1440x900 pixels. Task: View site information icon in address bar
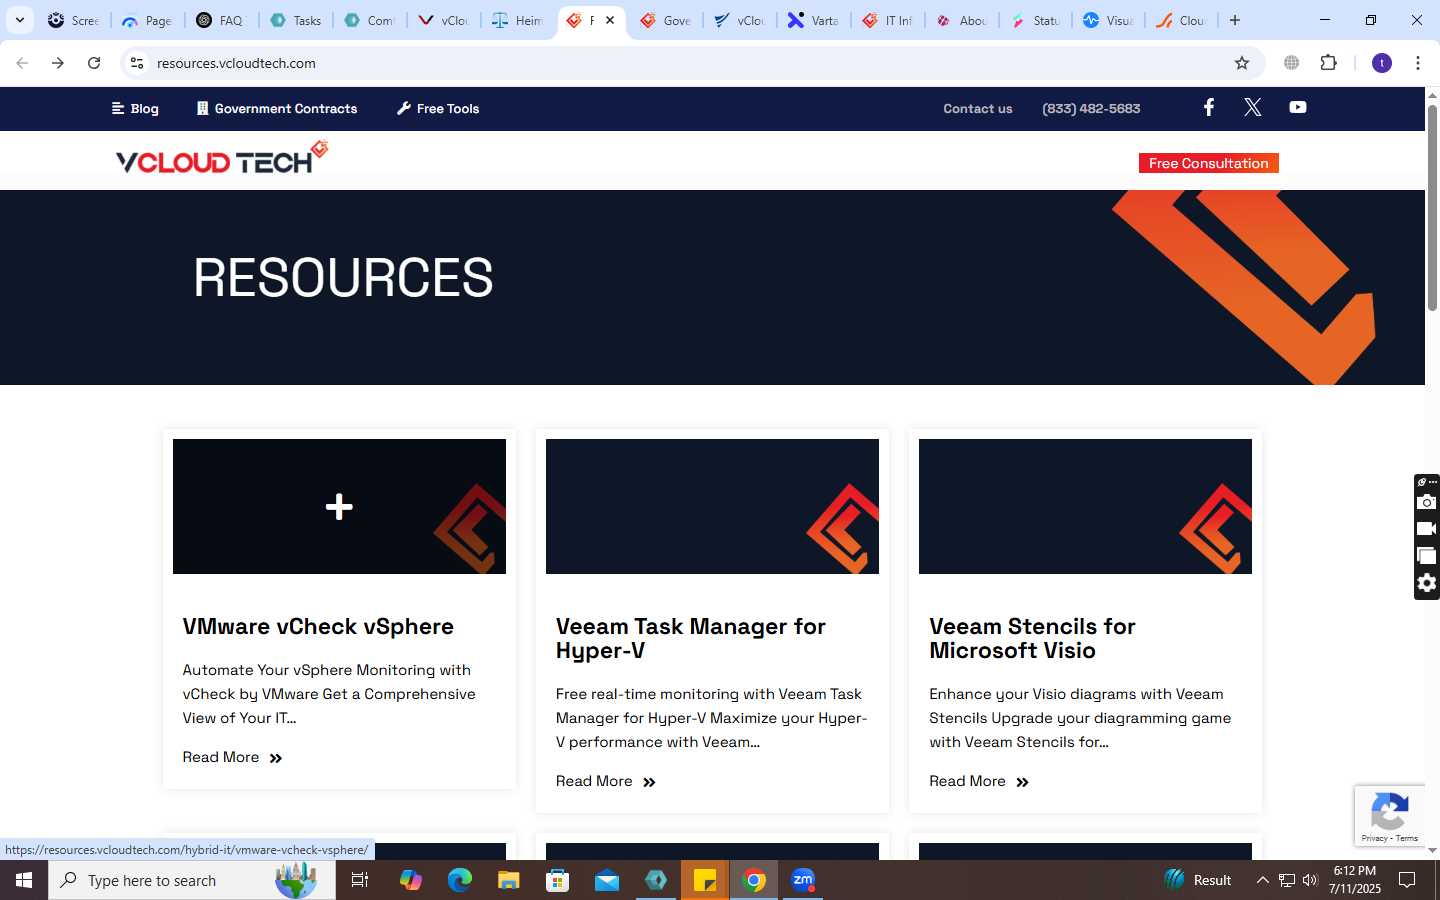click(137, 63)
